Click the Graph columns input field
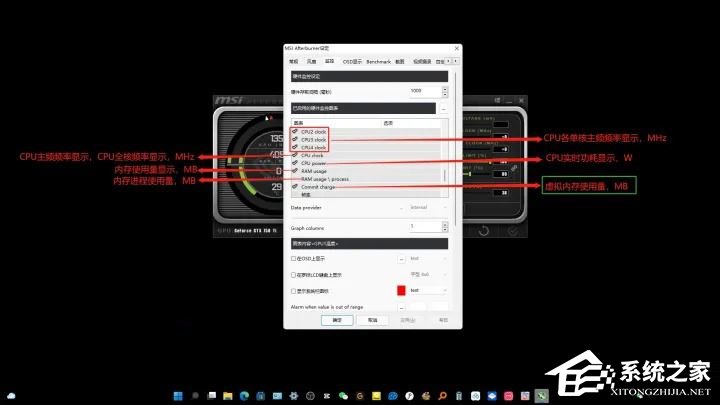Screen dimensions: 720x405 pos(425,226)
